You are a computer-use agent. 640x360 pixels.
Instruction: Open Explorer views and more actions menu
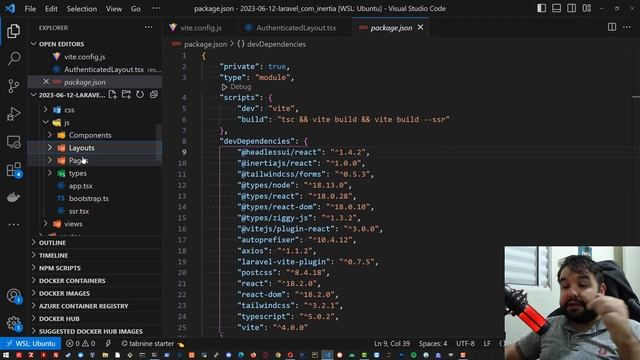click(x=149, y=27)
